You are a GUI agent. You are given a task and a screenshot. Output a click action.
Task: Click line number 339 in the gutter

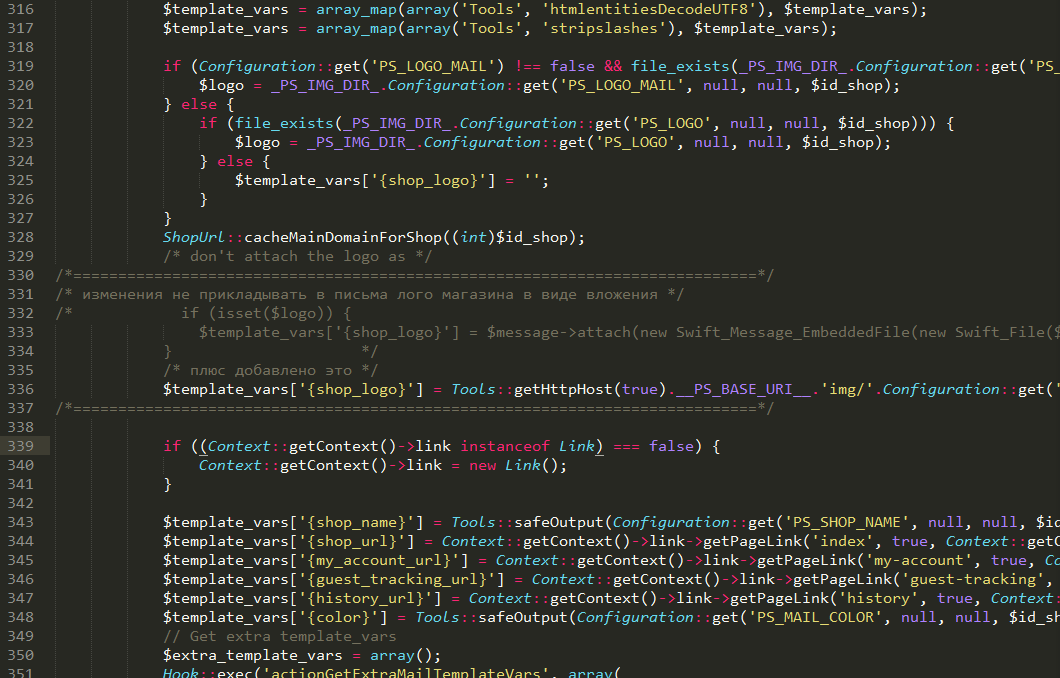(21, 446)
